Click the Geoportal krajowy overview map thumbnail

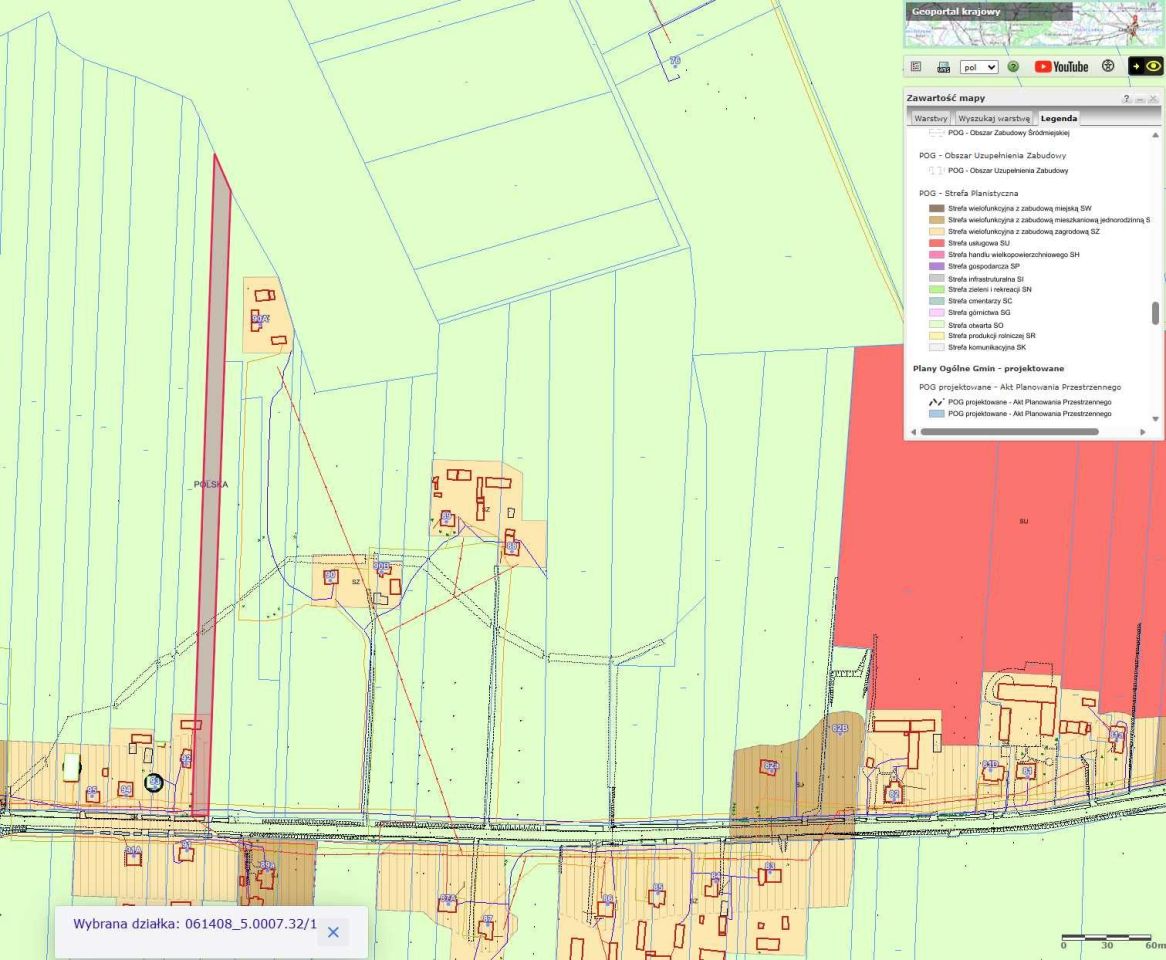pyautogui.click(x=1034, y=25)
